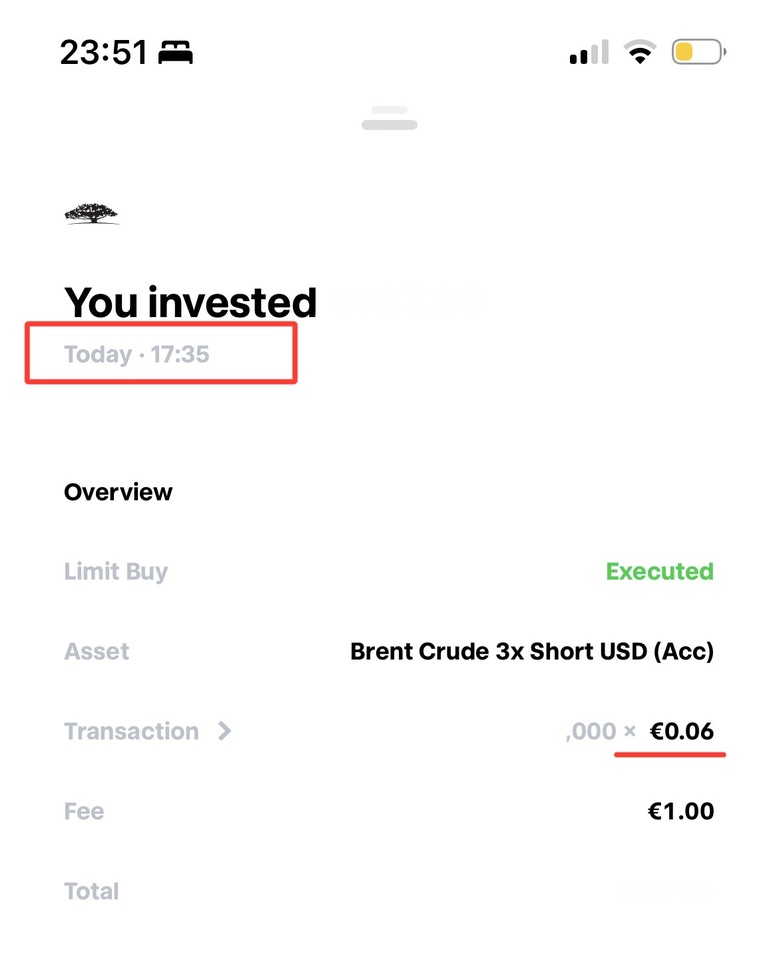Screen dimensions: 779x960
Task: Tap the Limit Buy order type label
Action: pyautogui.click(x=116, y=572)
